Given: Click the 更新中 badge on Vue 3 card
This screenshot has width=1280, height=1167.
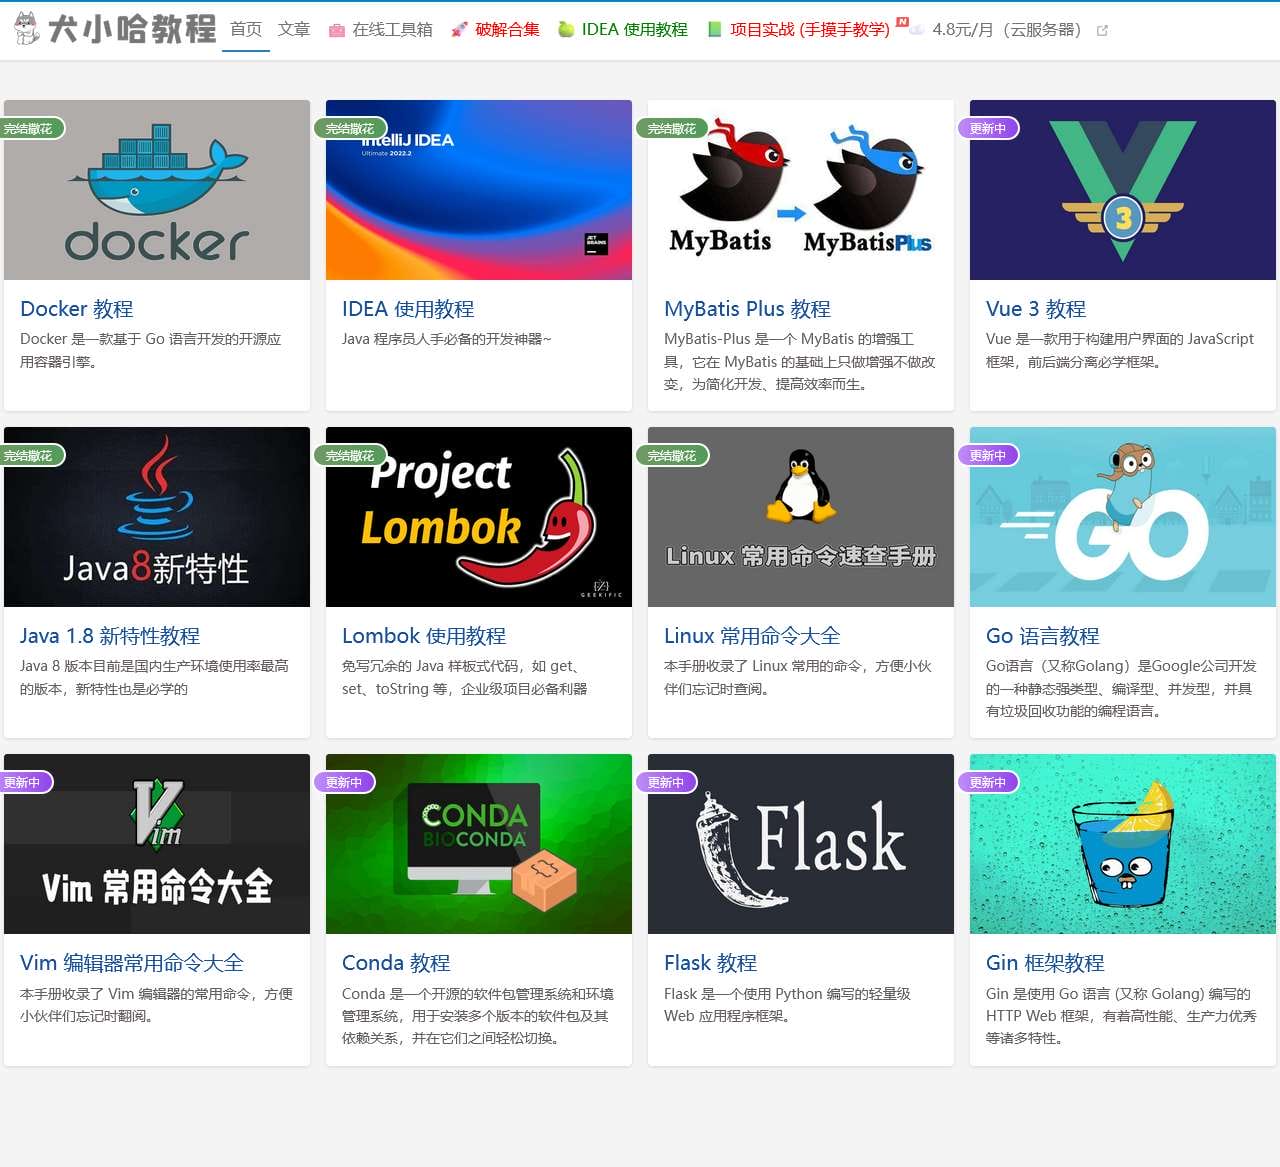Looking at the screenshot, I should point(988,128).
